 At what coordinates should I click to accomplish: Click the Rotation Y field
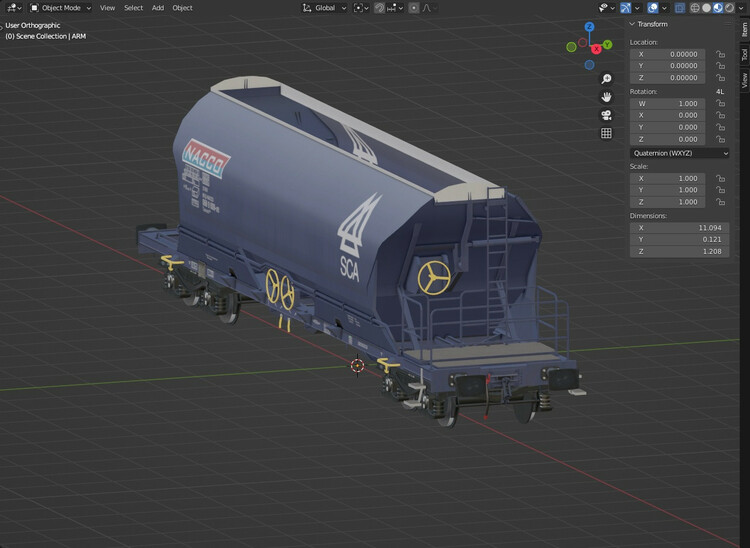click(x=667, y=127)
